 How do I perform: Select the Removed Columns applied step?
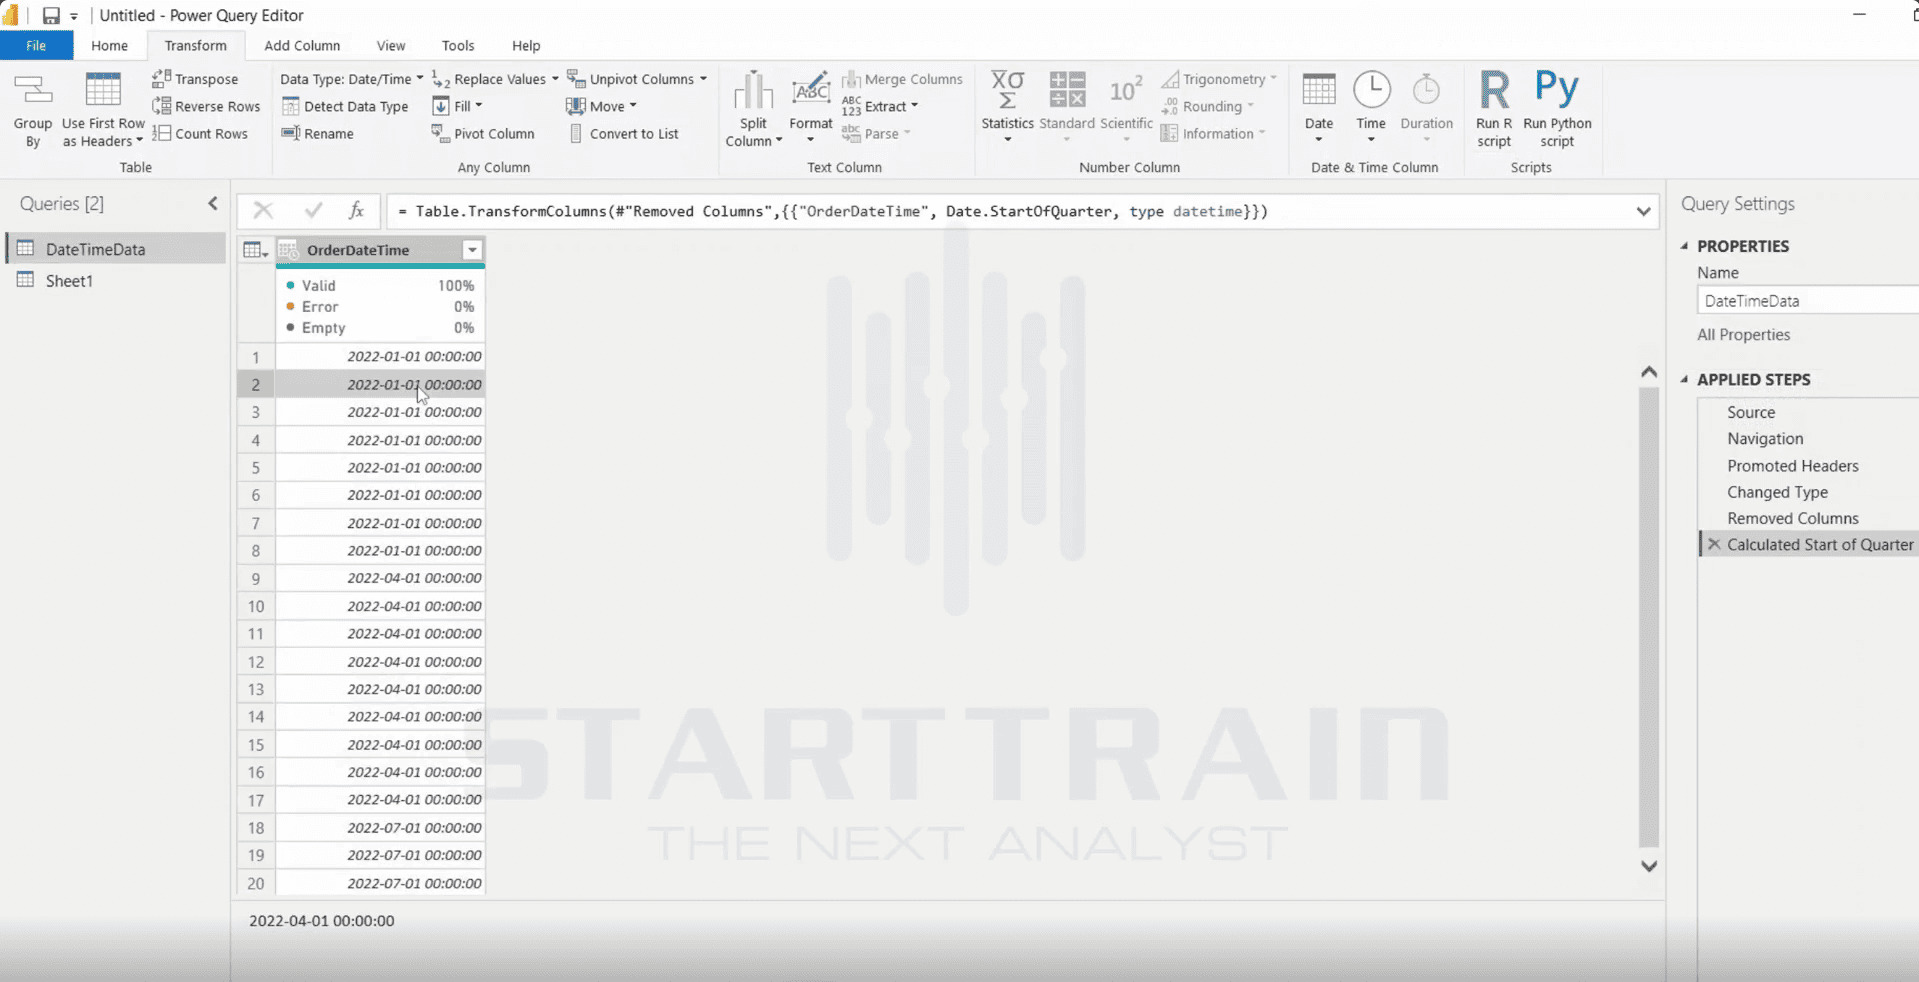[x=1792, y=518]
